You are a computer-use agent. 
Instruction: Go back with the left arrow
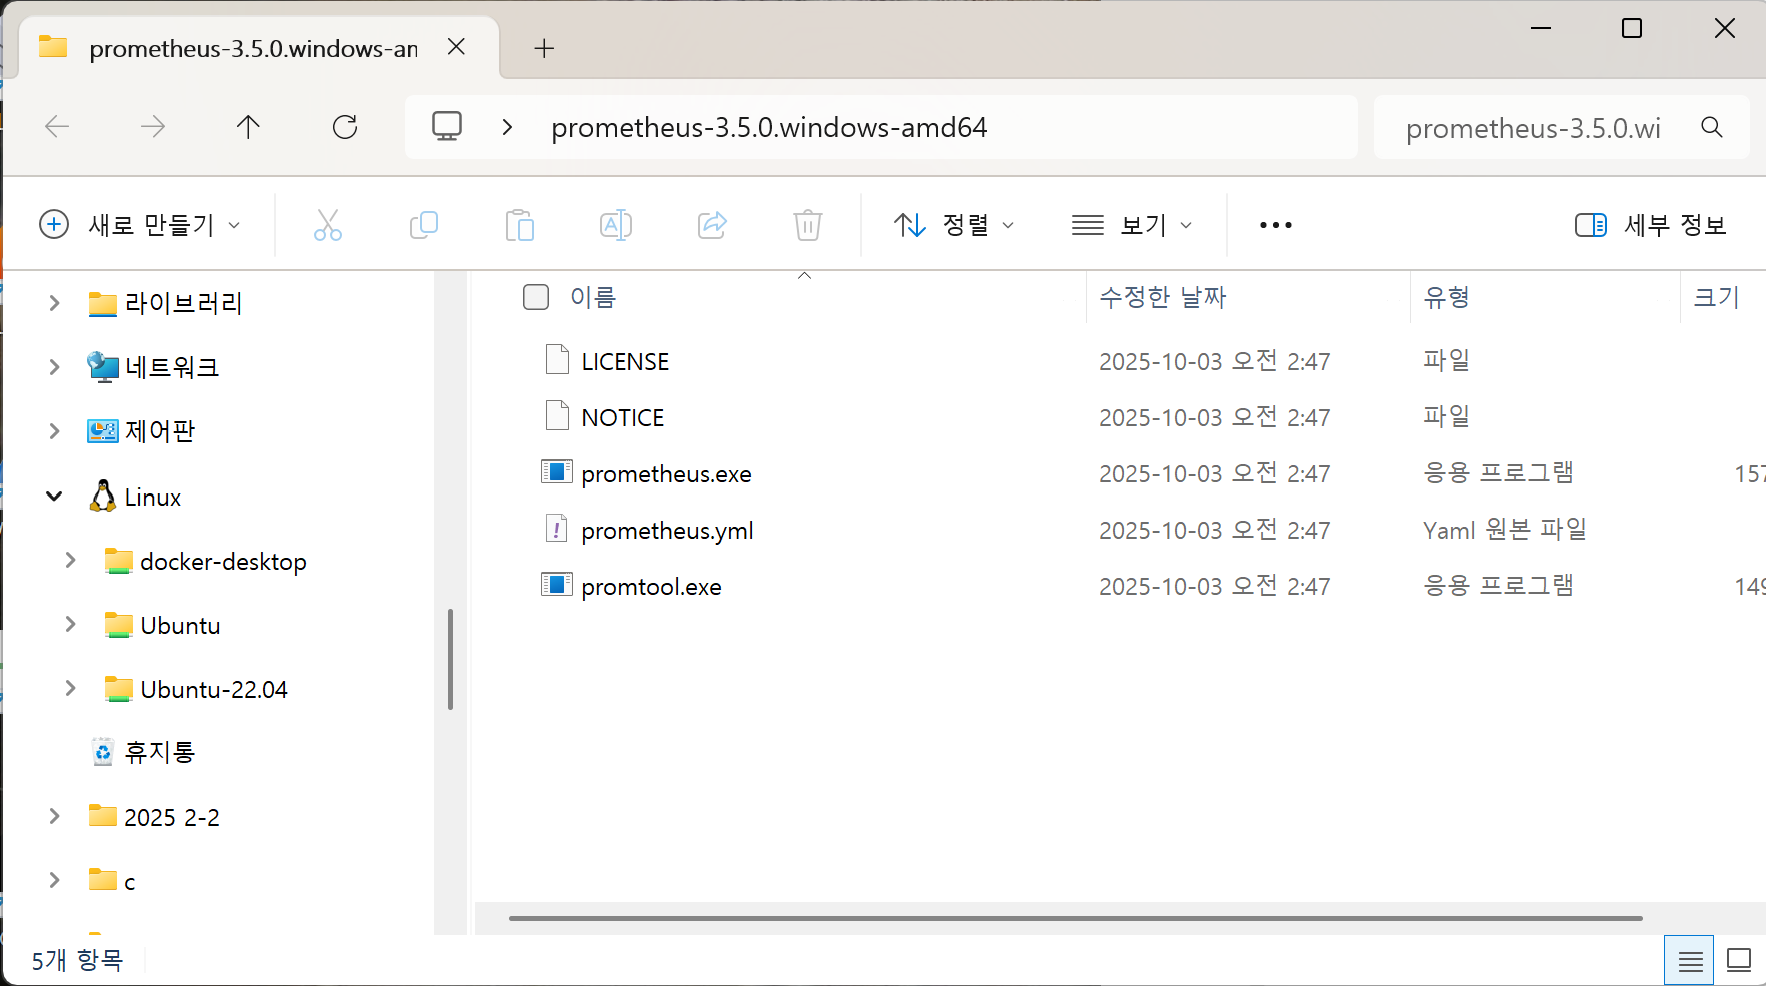(x=57, y=127)
